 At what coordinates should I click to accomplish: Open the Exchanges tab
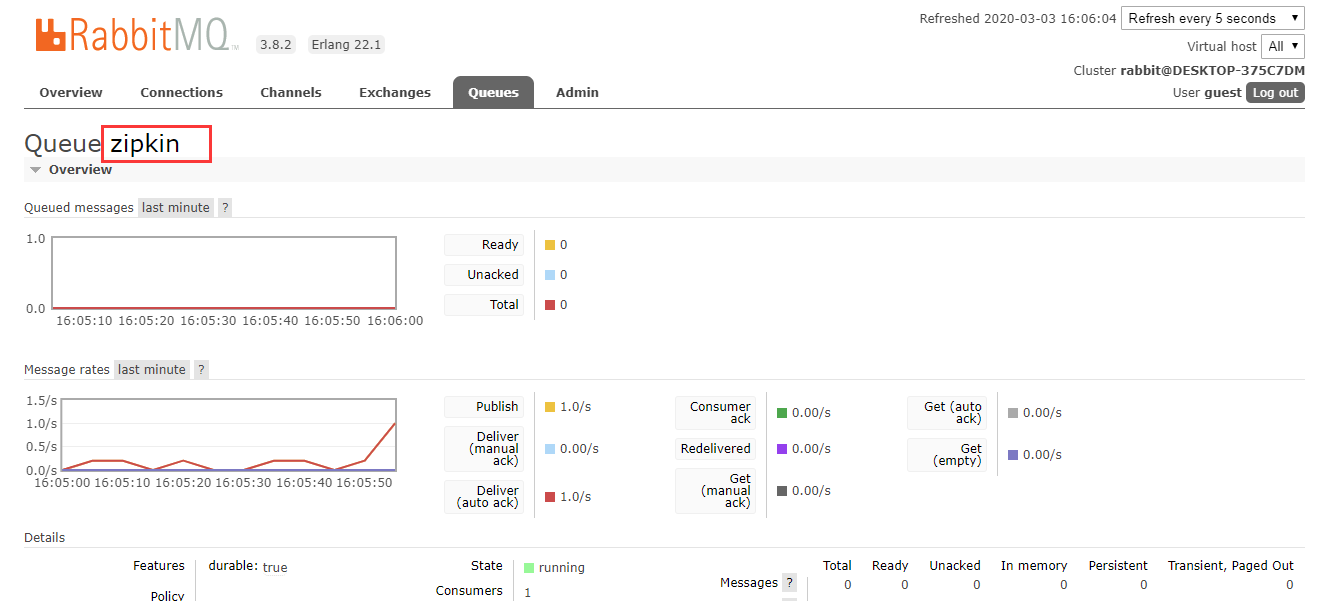click(x=394, y=93)
